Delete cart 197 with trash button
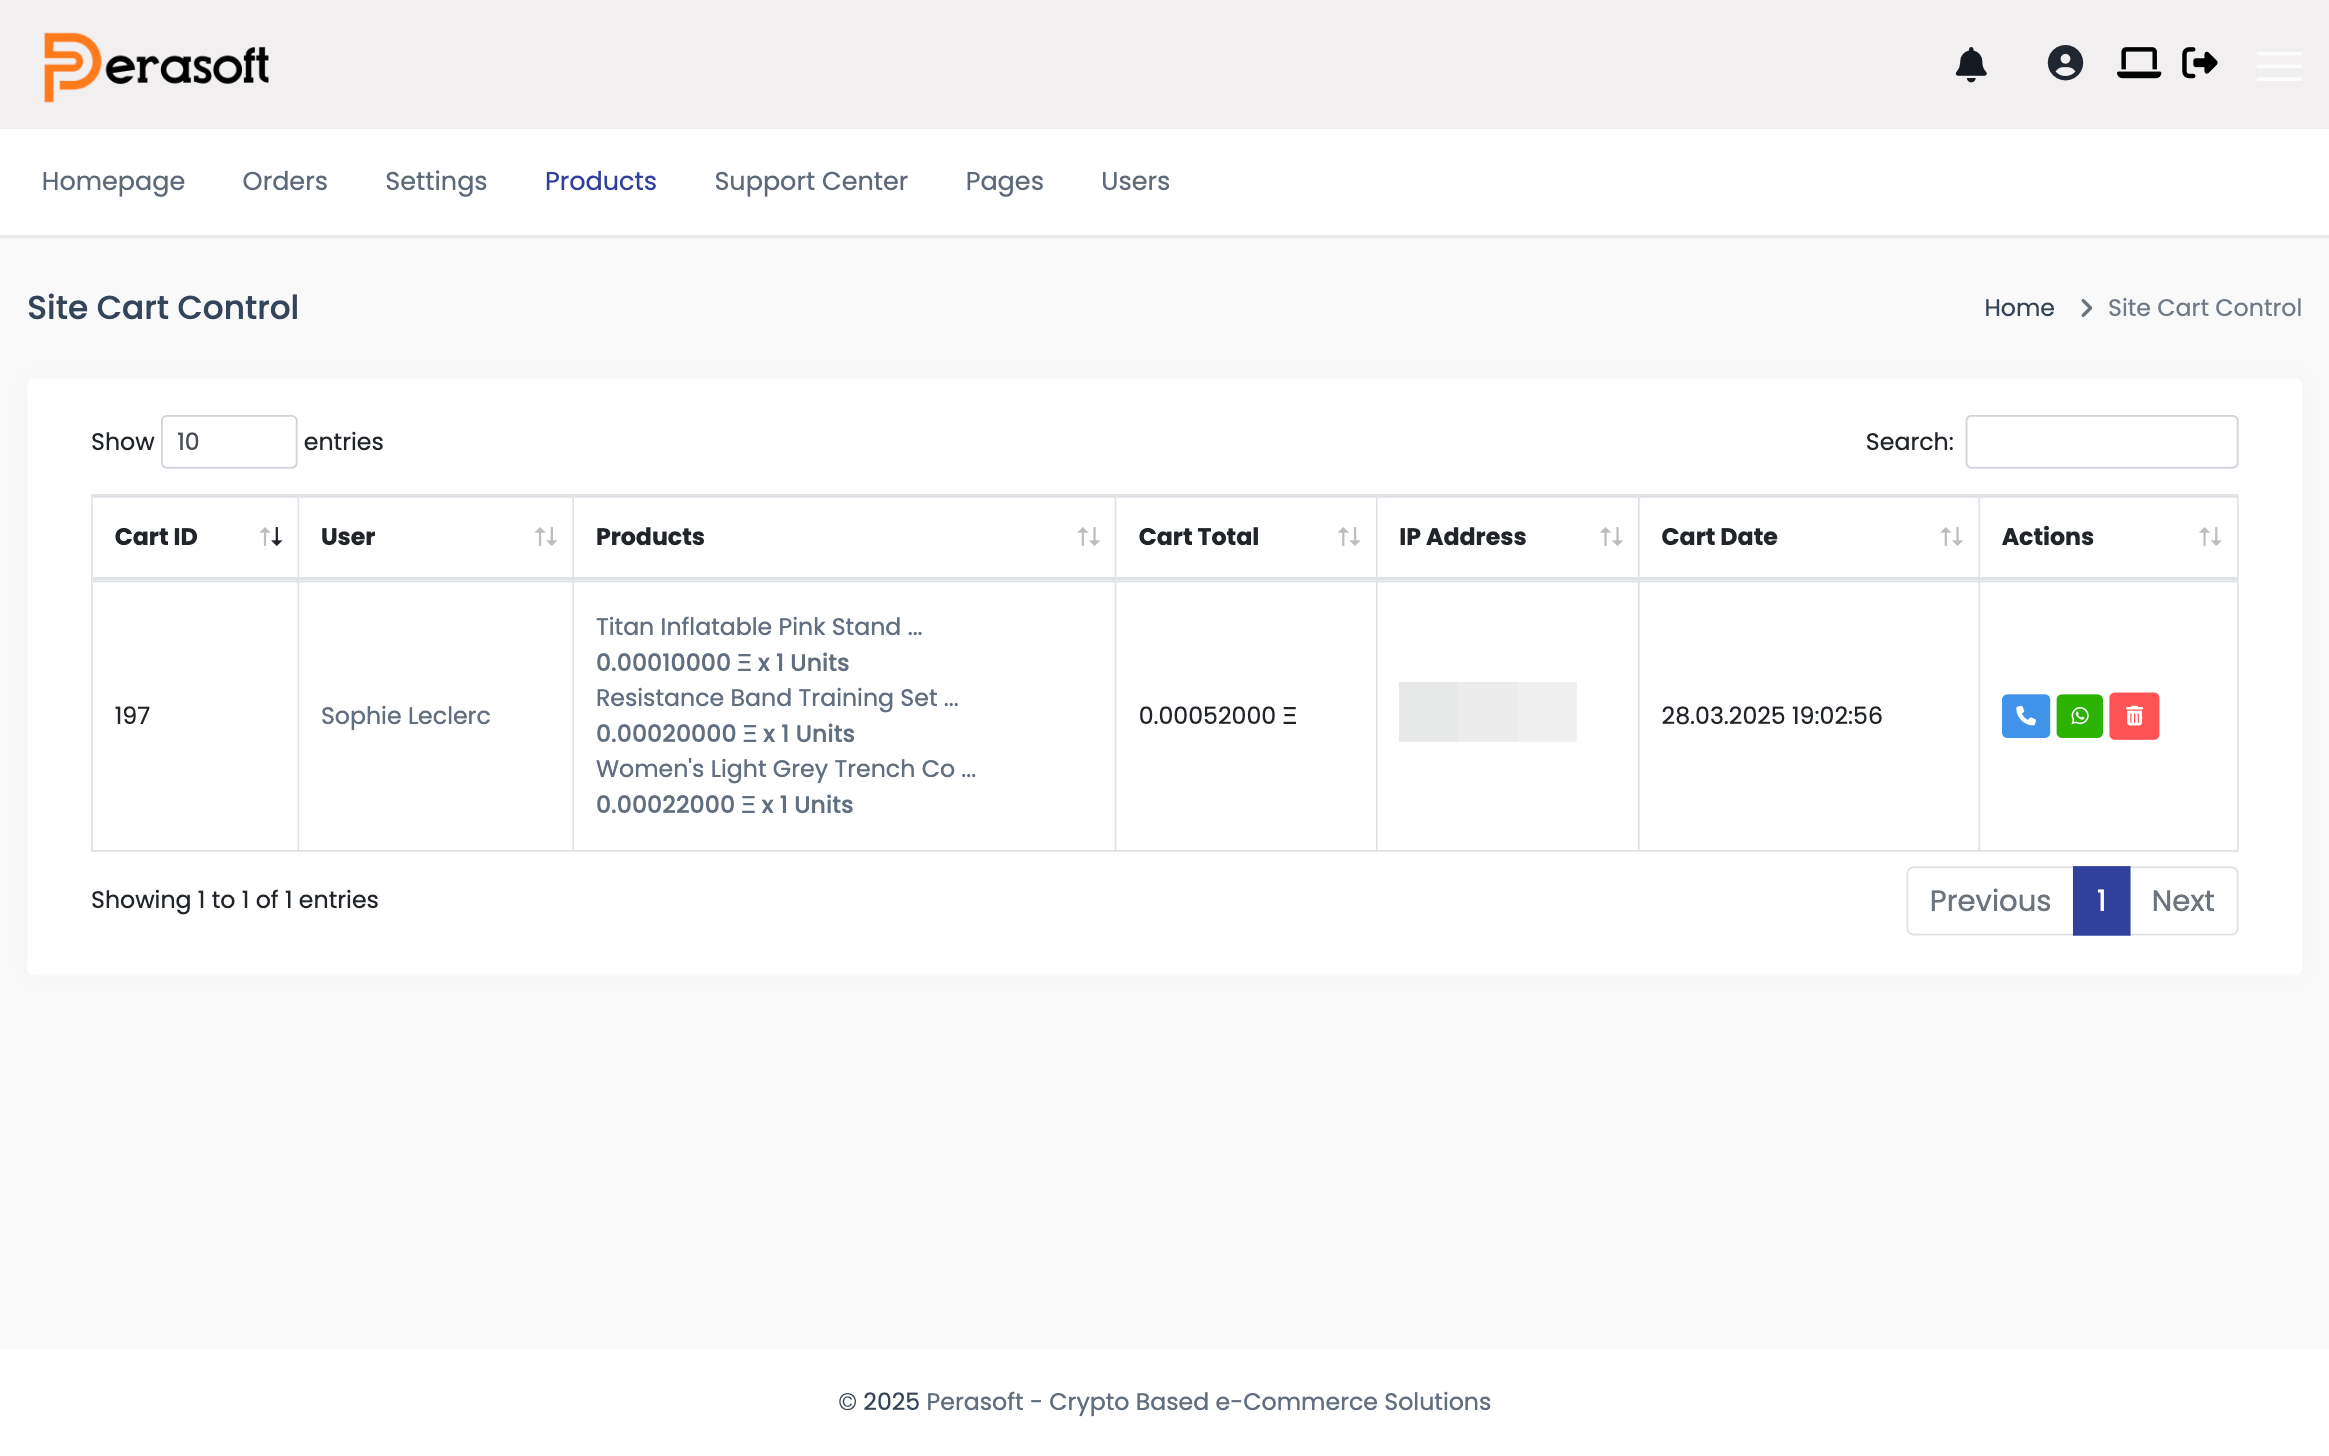The width and height of the screenshot is (2329, 1456). pyautogui.click(x=2134, y=716)
